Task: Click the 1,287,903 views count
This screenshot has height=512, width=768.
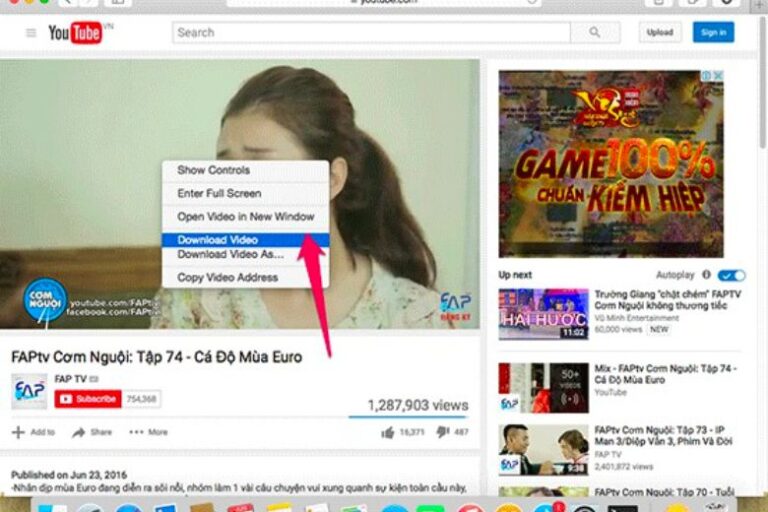Action: click(418, 405)
